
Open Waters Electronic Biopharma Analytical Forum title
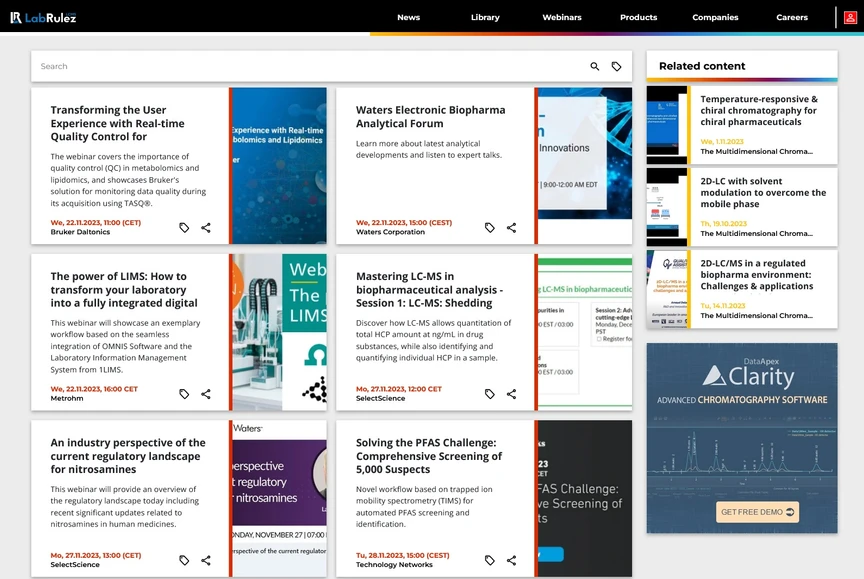(430, 117)
